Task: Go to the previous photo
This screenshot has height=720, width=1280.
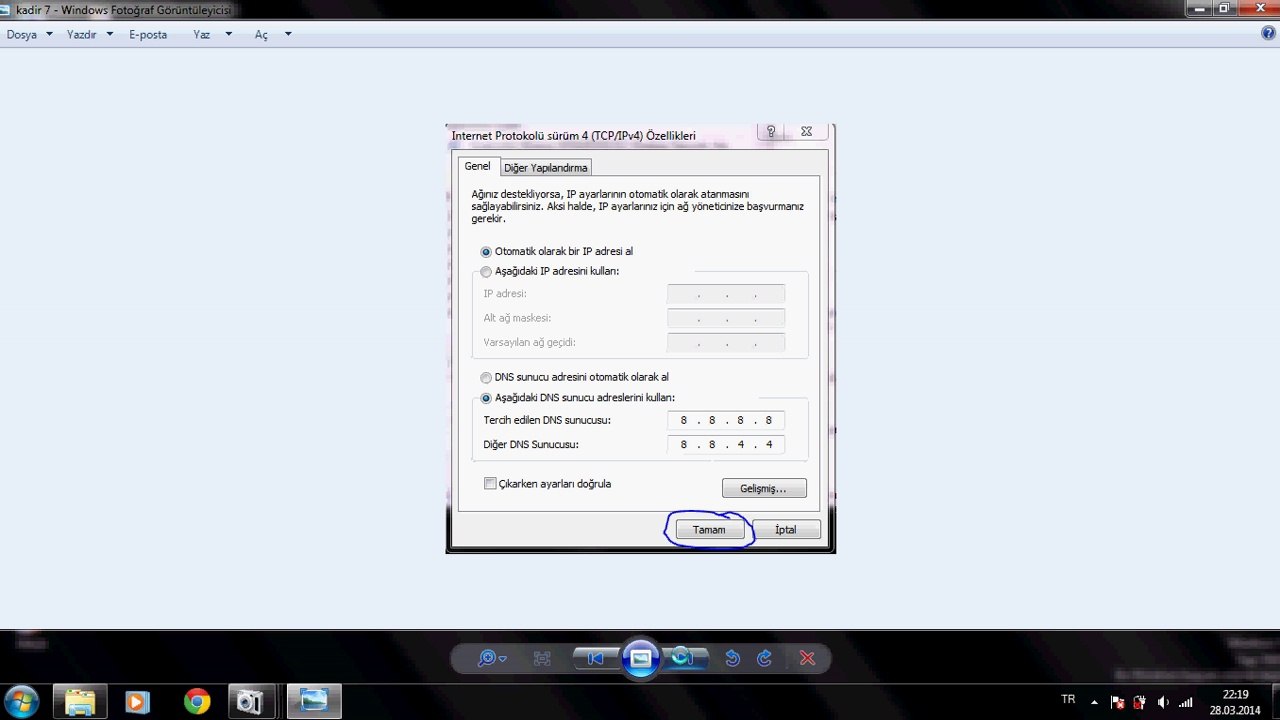Action: [x=596, y=658]
